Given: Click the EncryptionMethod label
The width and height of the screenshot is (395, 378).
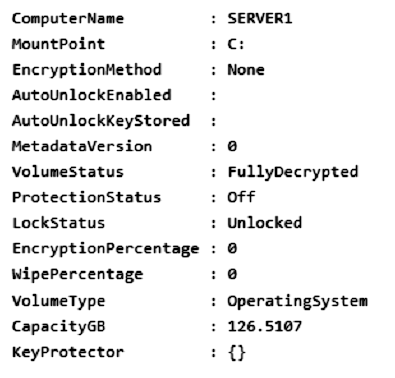Looking at the screenshot, I should tap(87, 70).
